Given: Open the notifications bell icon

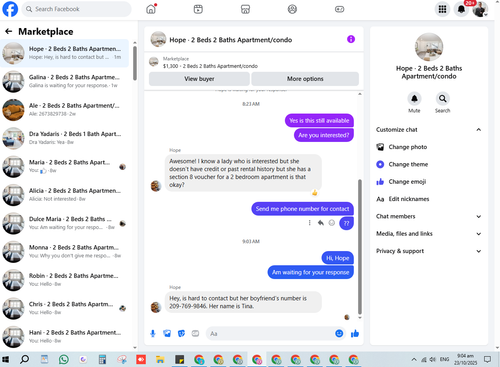Looking at the screenshot, I should coord(461,9).
